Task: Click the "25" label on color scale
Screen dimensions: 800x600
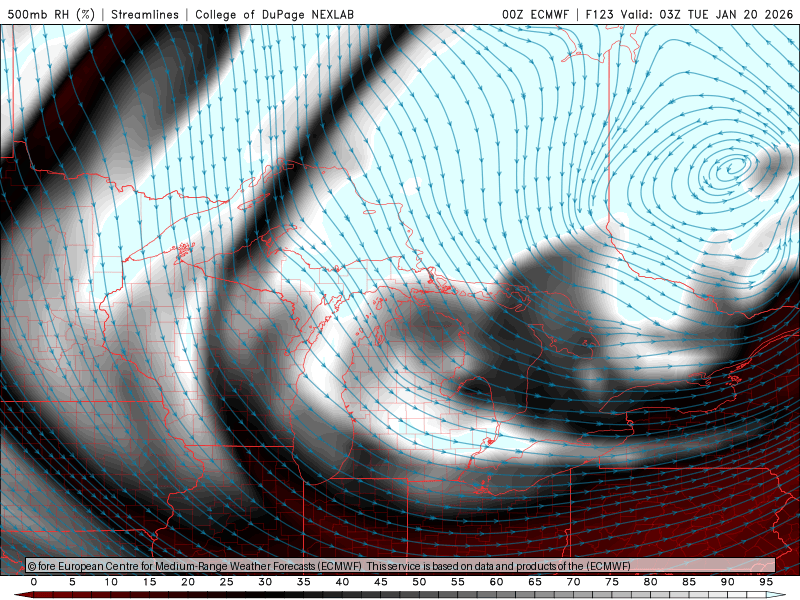Action: [227, 582]
